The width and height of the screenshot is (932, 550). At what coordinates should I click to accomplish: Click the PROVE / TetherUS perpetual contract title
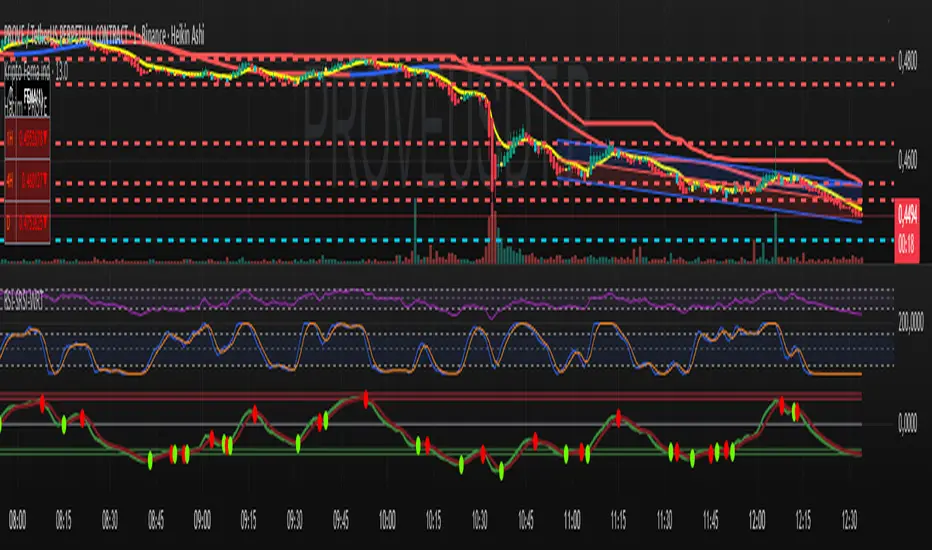(104, 36)
